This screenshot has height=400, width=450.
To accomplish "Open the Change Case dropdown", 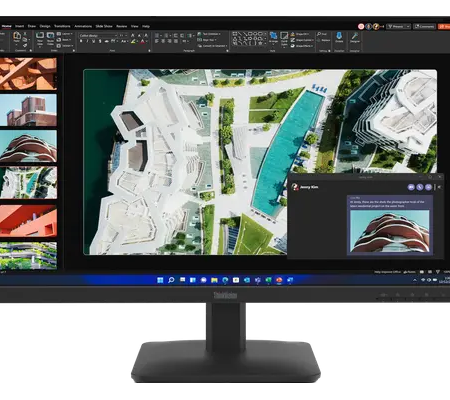I will pos(124,41).
